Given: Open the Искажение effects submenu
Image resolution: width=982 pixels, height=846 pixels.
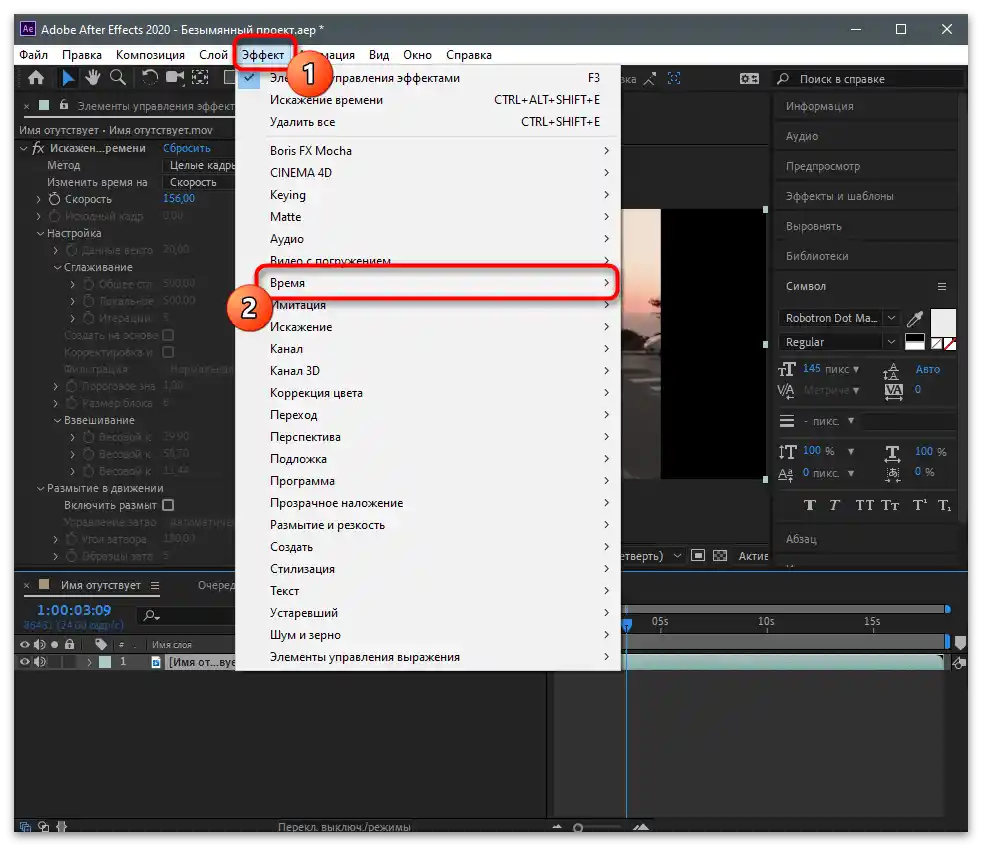Looking at the screenshot, I should tap(438, 327).
